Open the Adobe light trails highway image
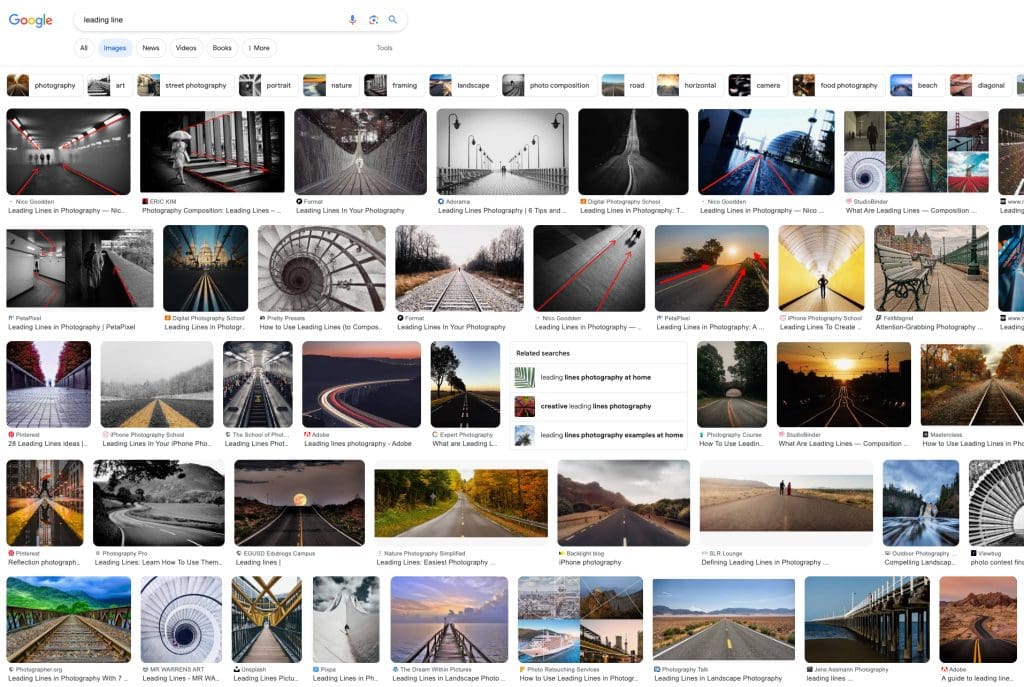 point(361,385)
